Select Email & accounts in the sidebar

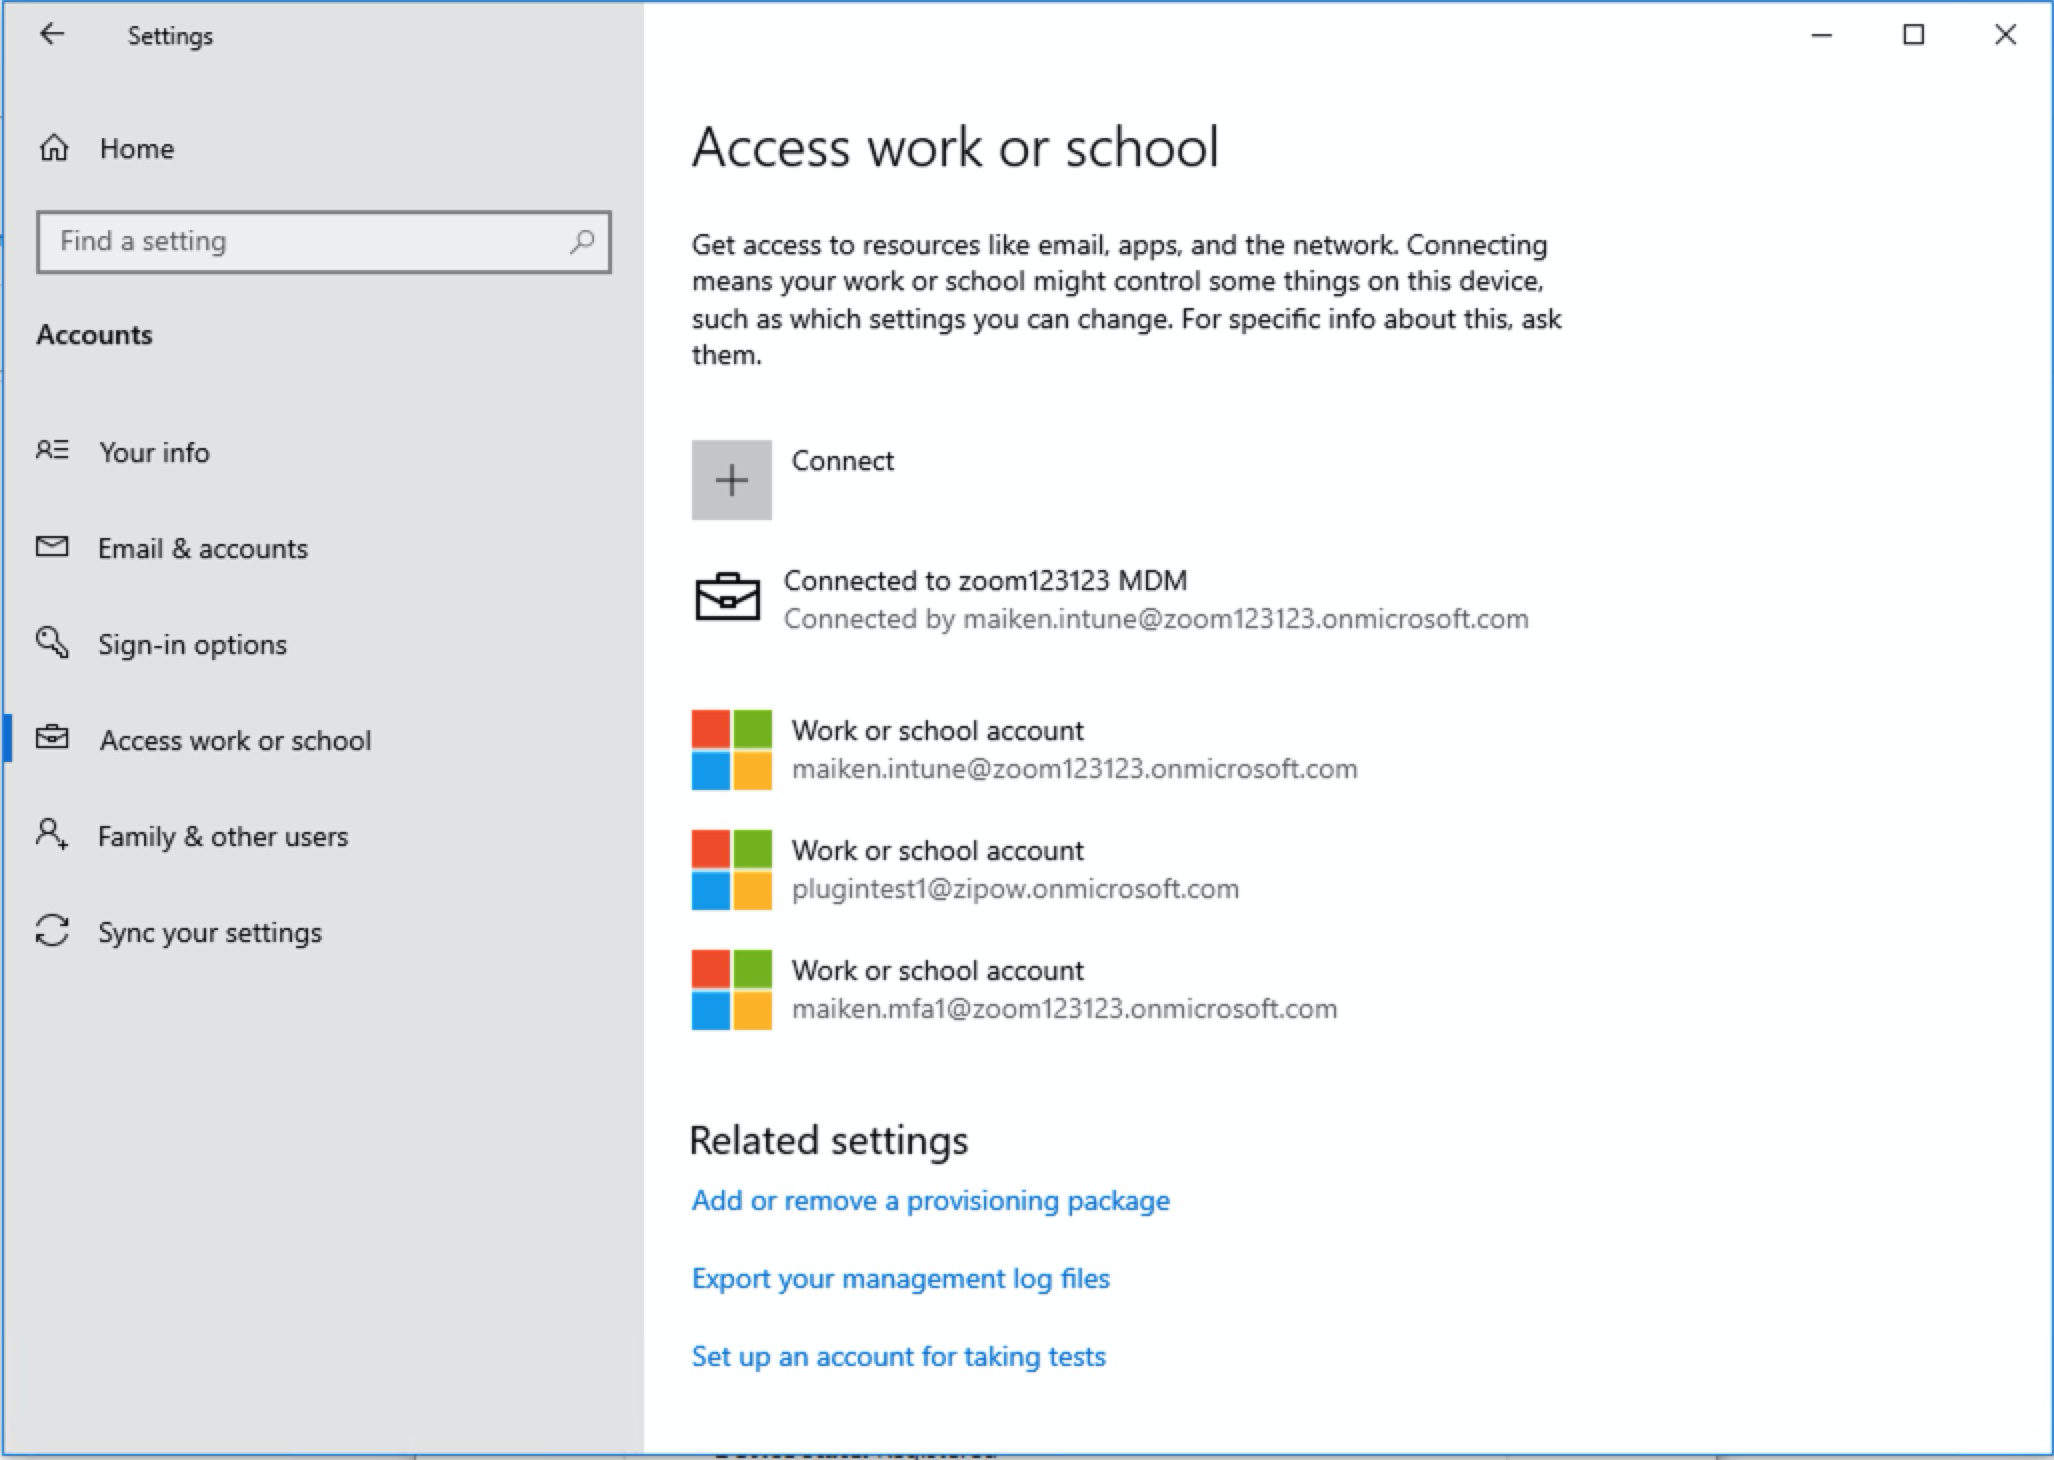[x=202, y=548]
